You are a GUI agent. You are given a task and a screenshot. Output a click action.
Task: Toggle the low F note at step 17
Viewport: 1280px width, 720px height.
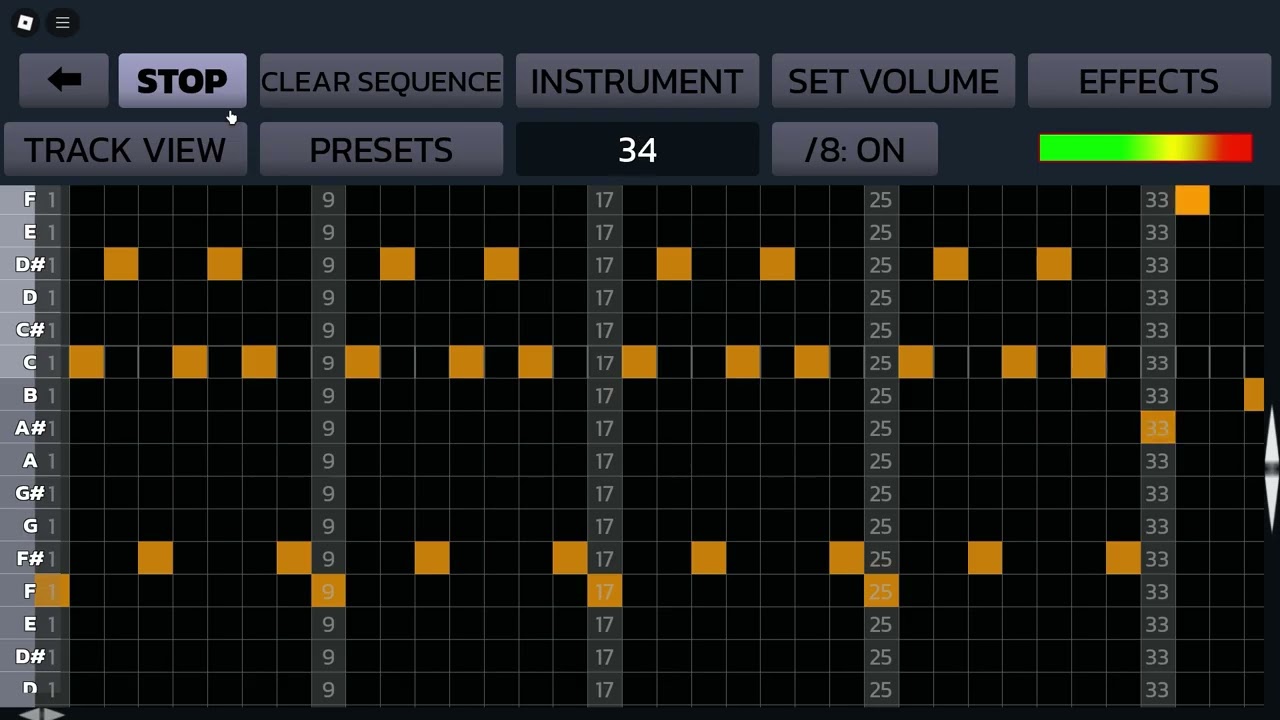click(604, 591)
